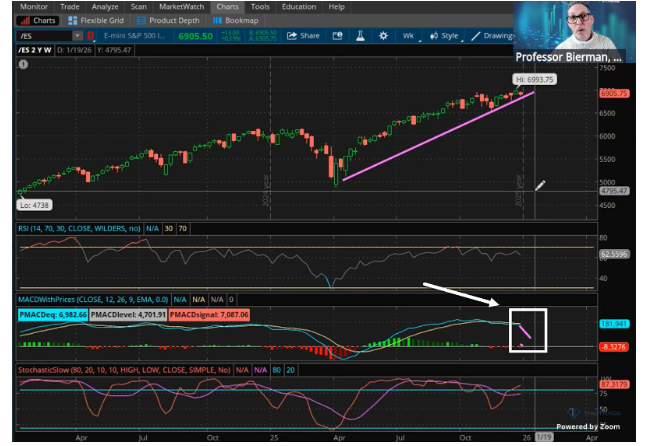
Task: Open the Help tab
Action: (x=336, y=7)
